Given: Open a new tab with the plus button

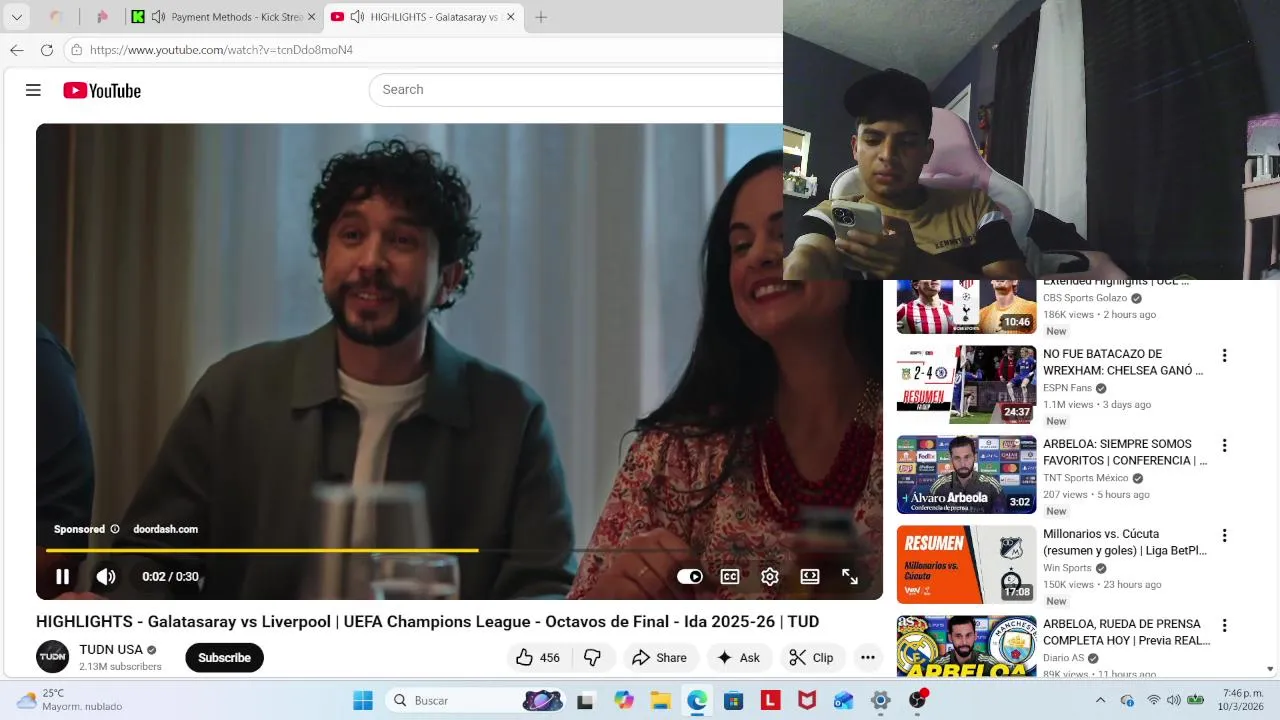Looking at the screenshot, I should (x=541, y=17).
